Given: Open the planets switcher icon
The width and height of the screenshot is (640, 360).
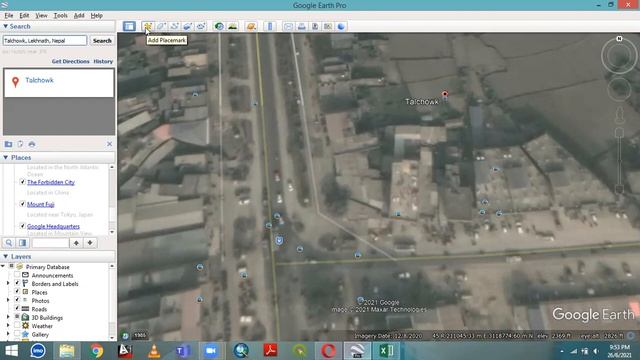Looking at the screenshot, I should pos(251,26).
